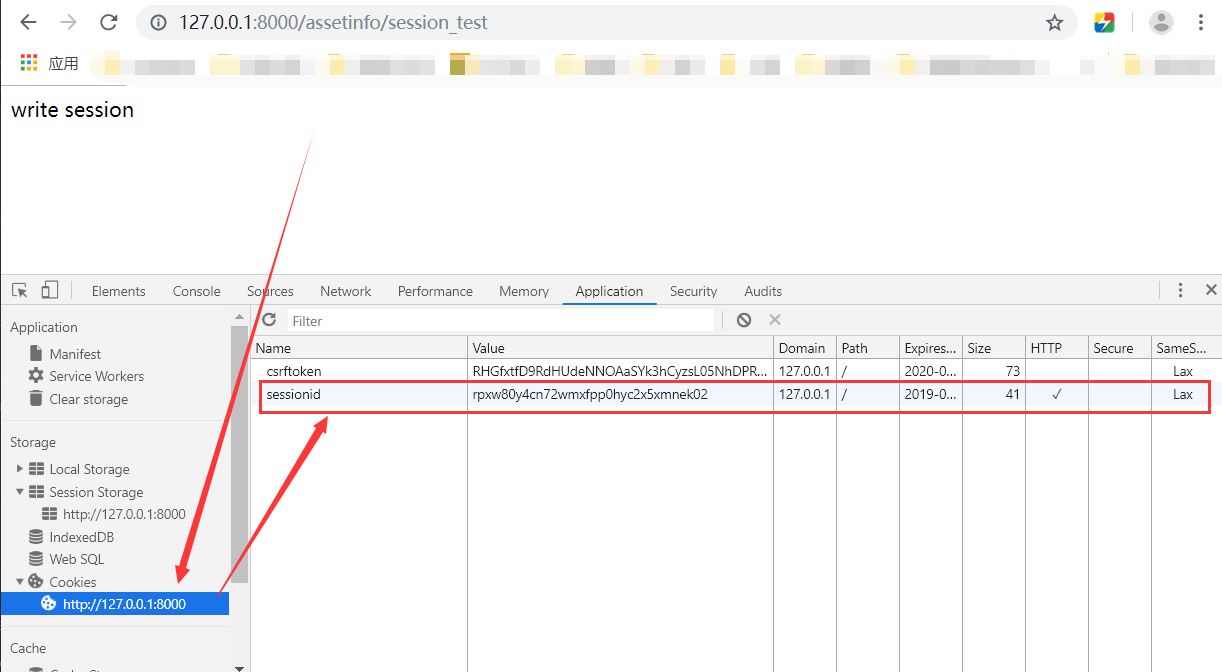Click the size value 41 of sessionid
The width and height of the screenshot is (1222, 672).
(1013, 394)
